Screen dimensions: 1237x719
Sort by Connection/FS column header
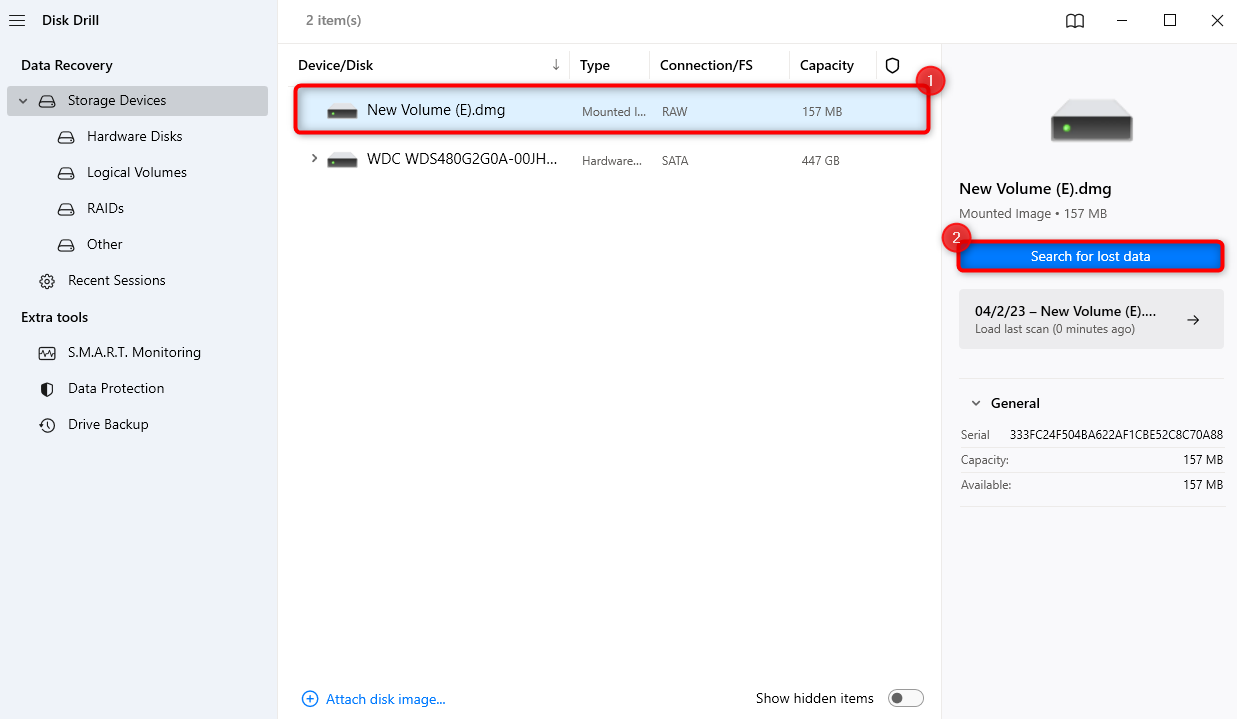coord(706,66)
